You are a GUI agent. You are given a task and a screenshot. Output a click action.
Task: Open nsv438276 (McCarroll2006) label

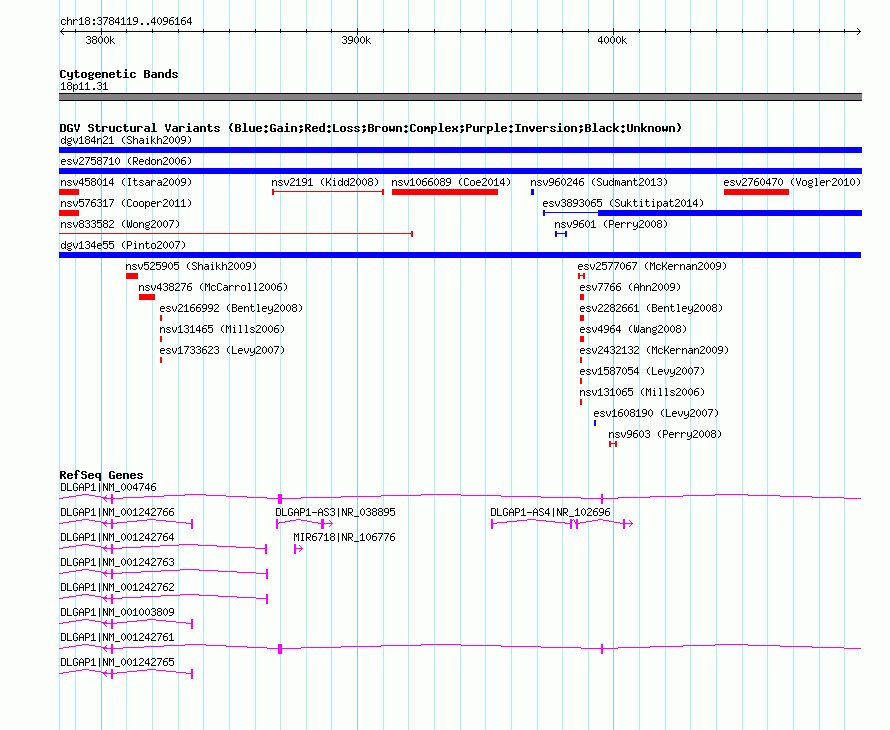[213, 287]
